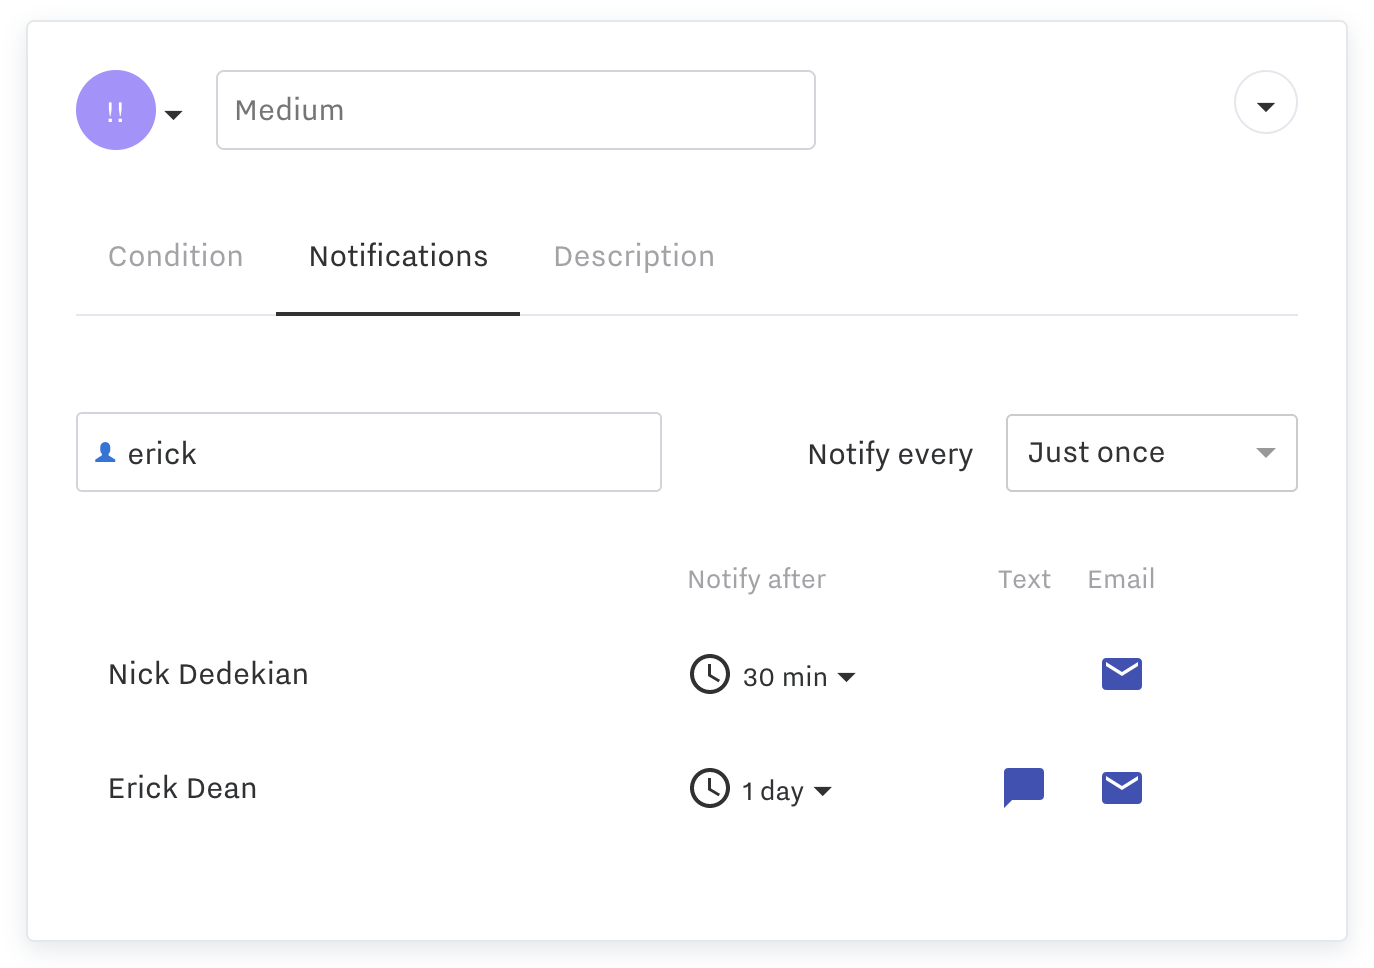This screenshot has width=1374, height=968.
Task: Click the Email column header
Action: [x=1121, y=579]
